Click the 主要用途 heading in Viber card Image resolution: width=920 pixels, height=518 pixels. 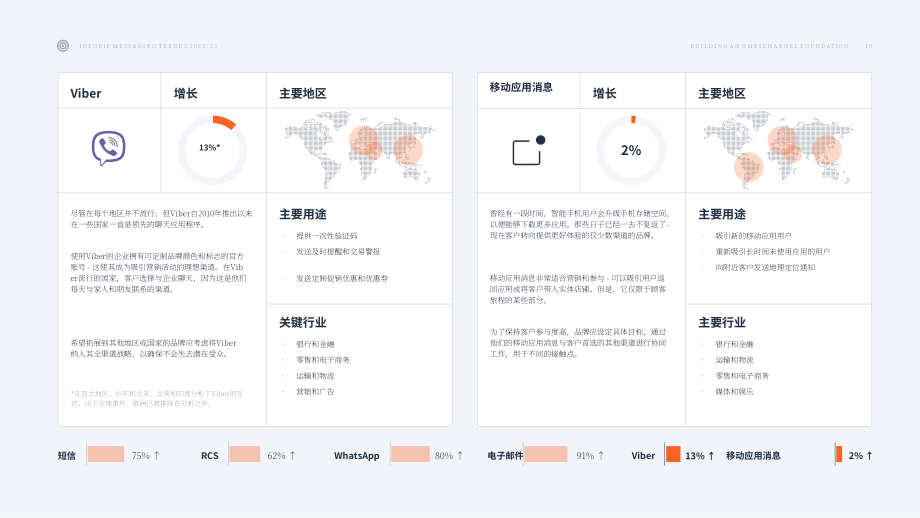pyautogui.click(x=303, y=214)
